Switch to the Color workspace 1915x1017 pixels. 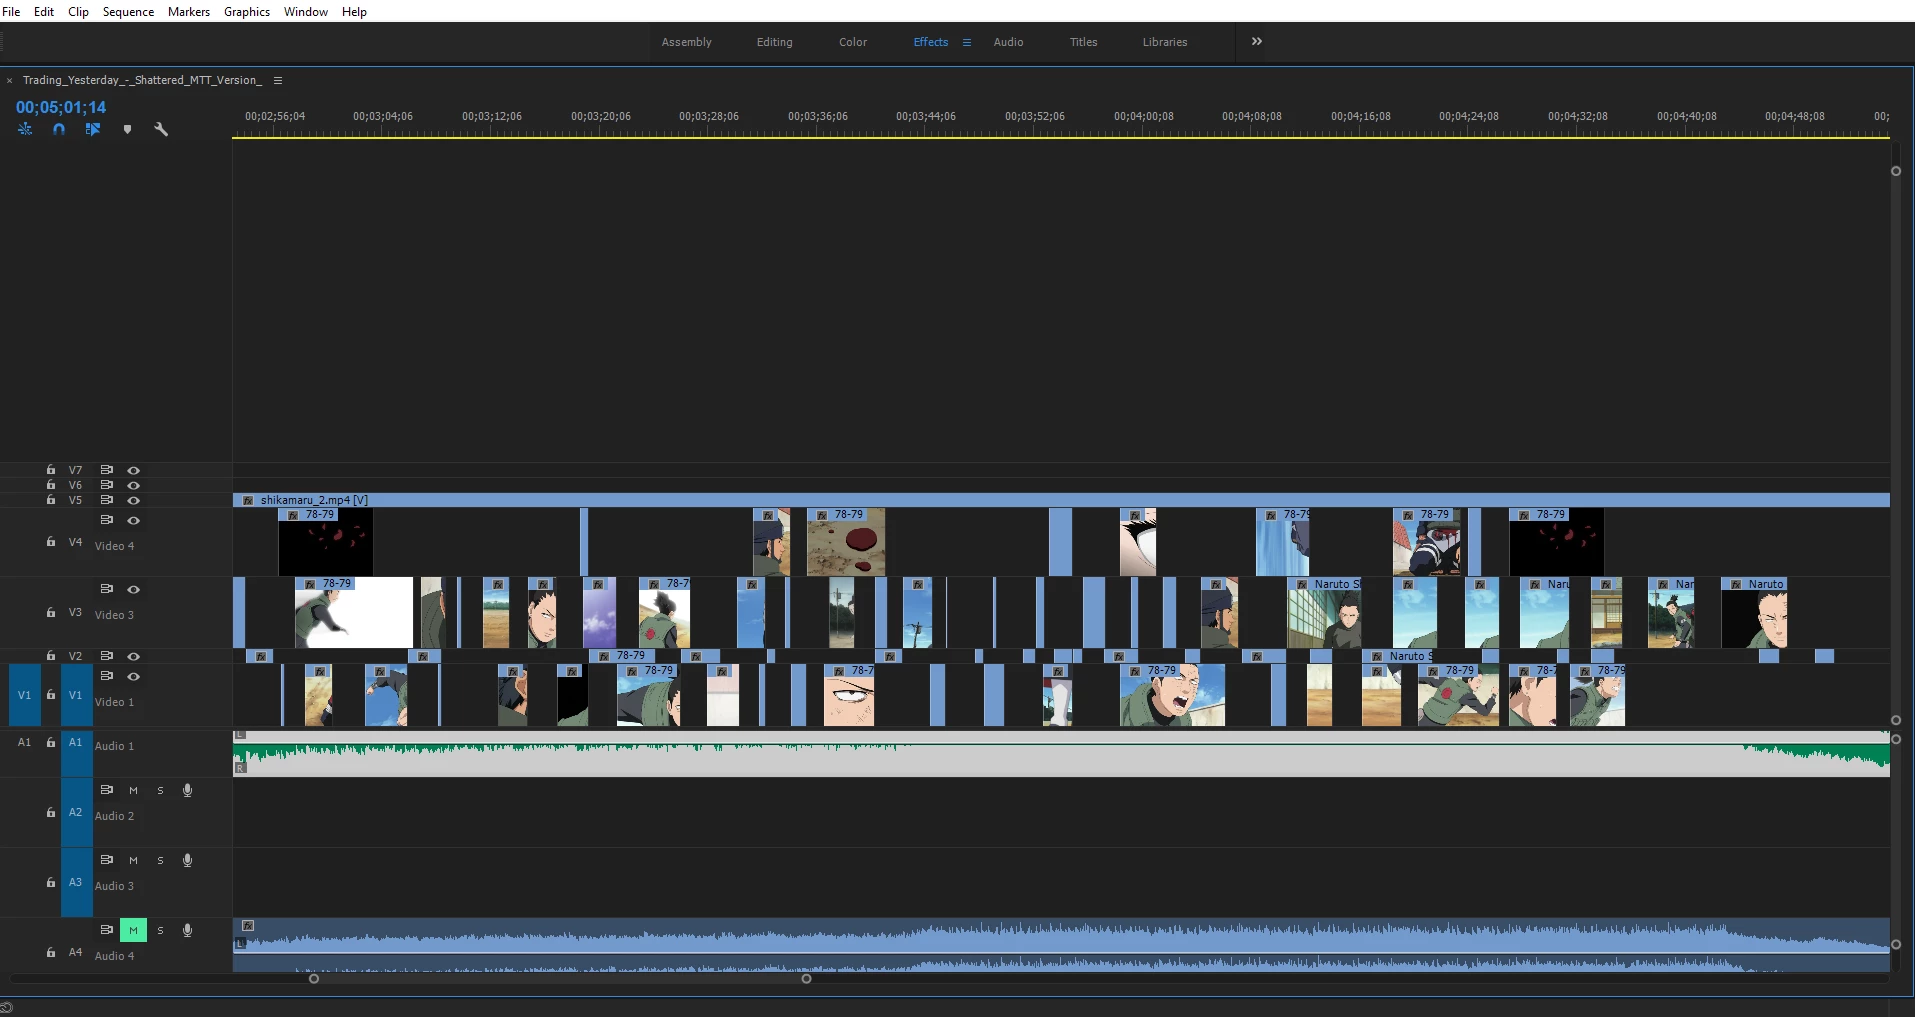(x=853, y=42)
